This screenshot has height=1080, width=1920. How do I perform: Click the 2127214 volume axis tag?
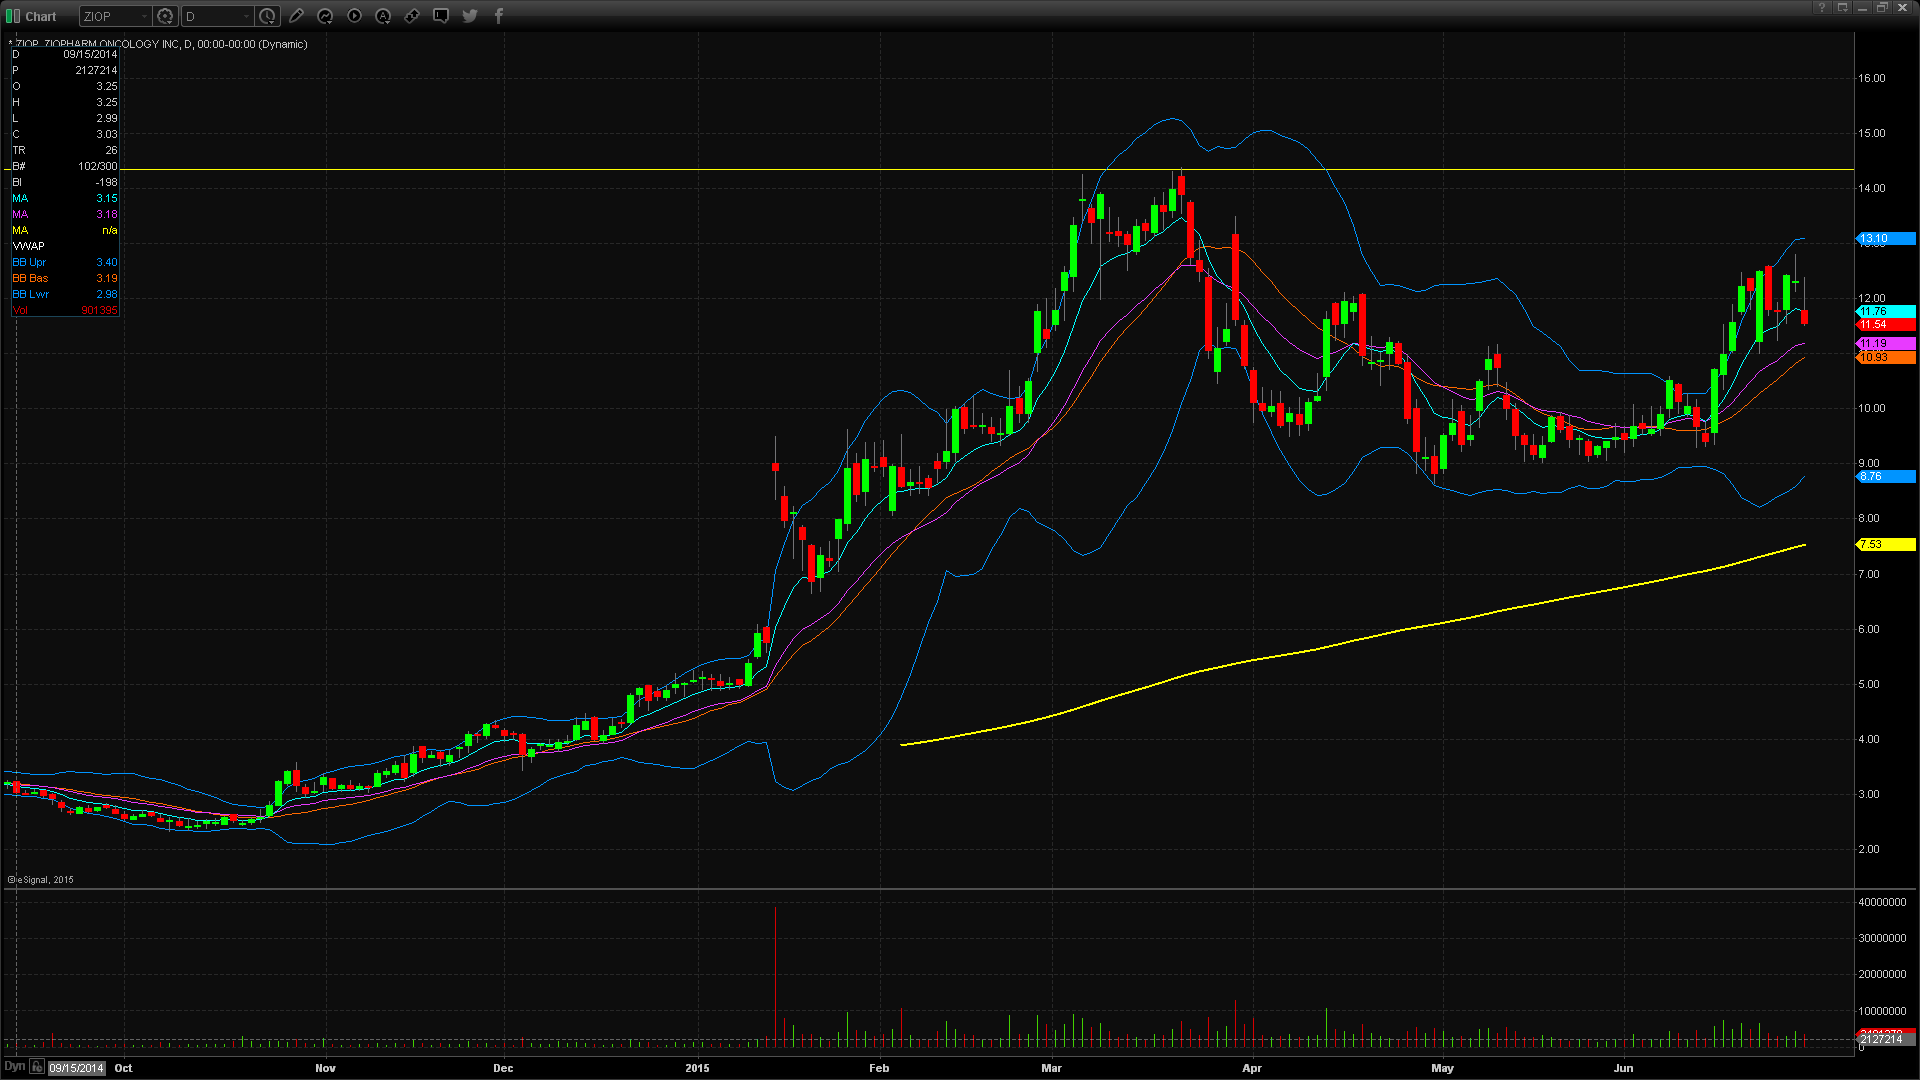pyautogui.click(x=1886, y=1040)
